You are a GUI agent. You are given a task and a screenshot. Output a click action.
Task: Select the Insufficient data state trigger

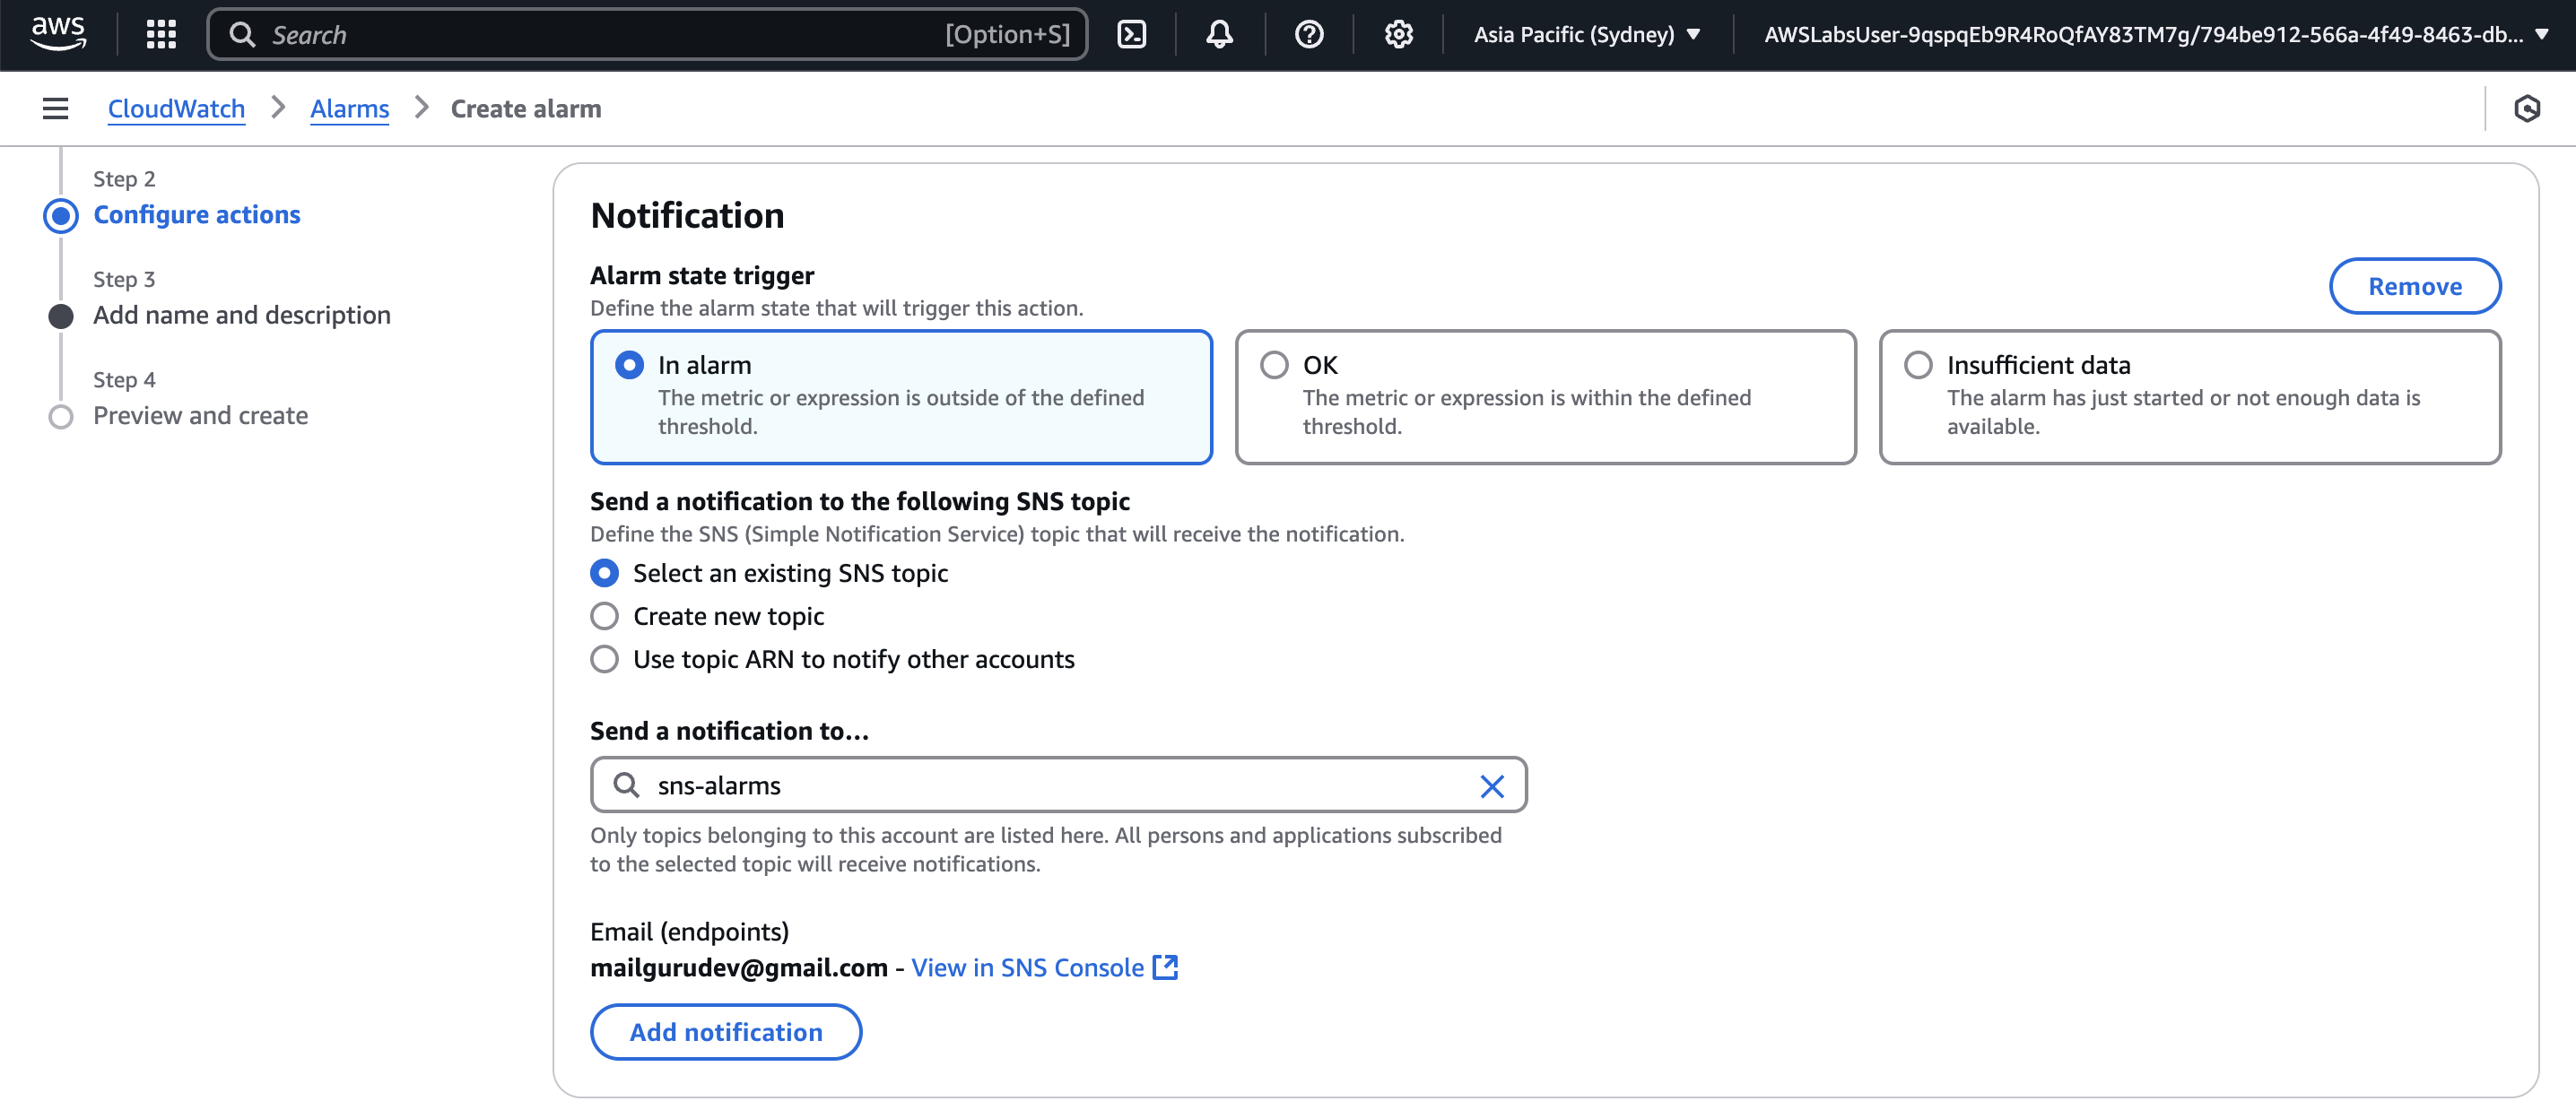coord(2190,397)
